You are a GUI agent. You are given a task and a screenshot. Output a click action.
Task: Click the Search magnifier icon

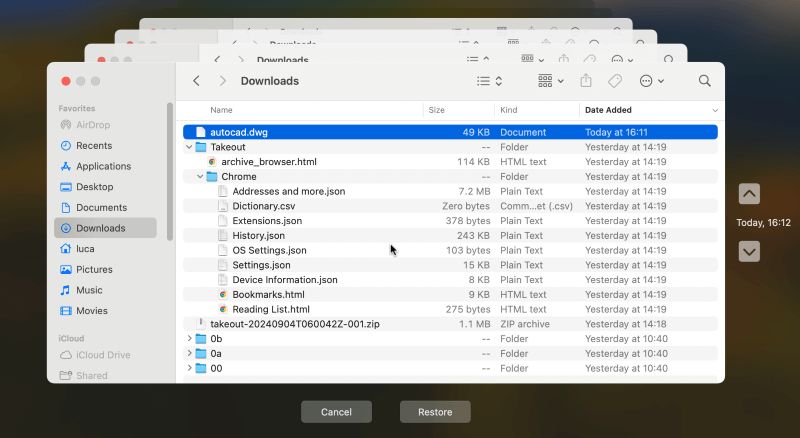click(705, 81)
